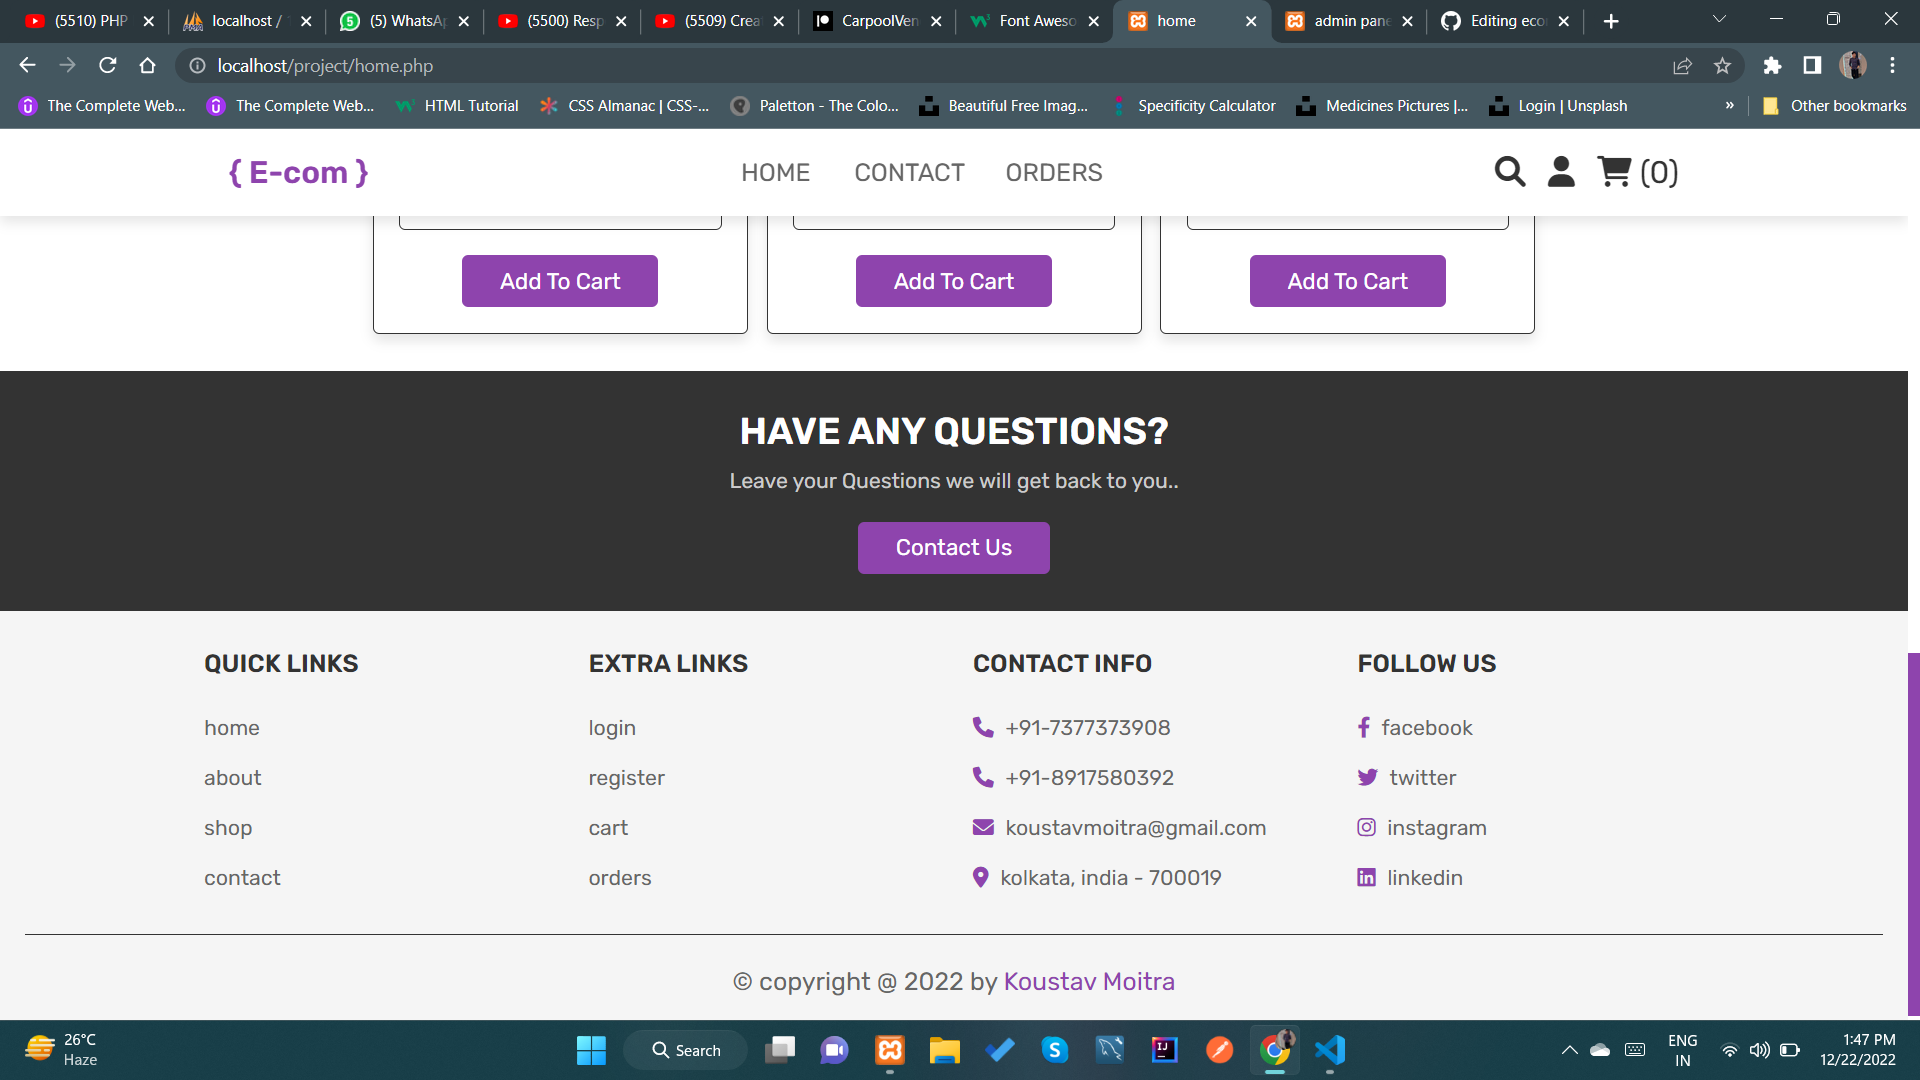Screen dimensions: 1920x1080
Task: Click the phone number +91-8917580392
Action: (1073, 778)
